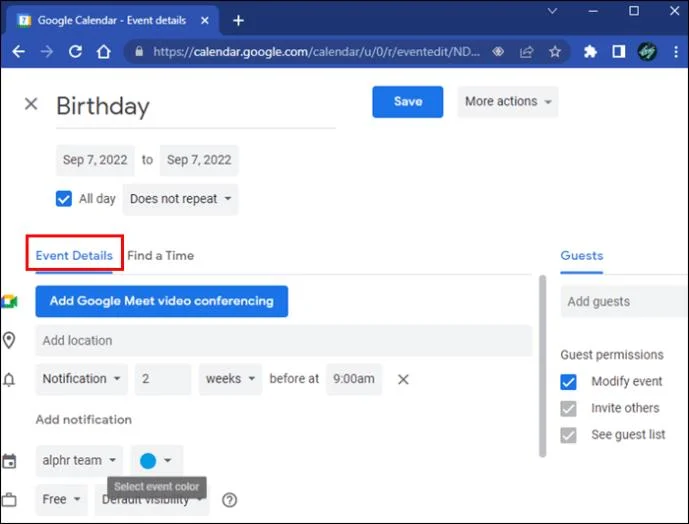Click the browser address bar URL
689x524 pixels.
[x=316, y=52]
